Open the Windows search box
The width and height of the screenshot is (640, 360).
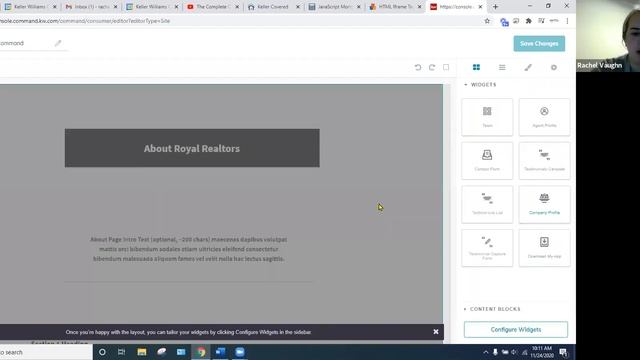[46, 352]
